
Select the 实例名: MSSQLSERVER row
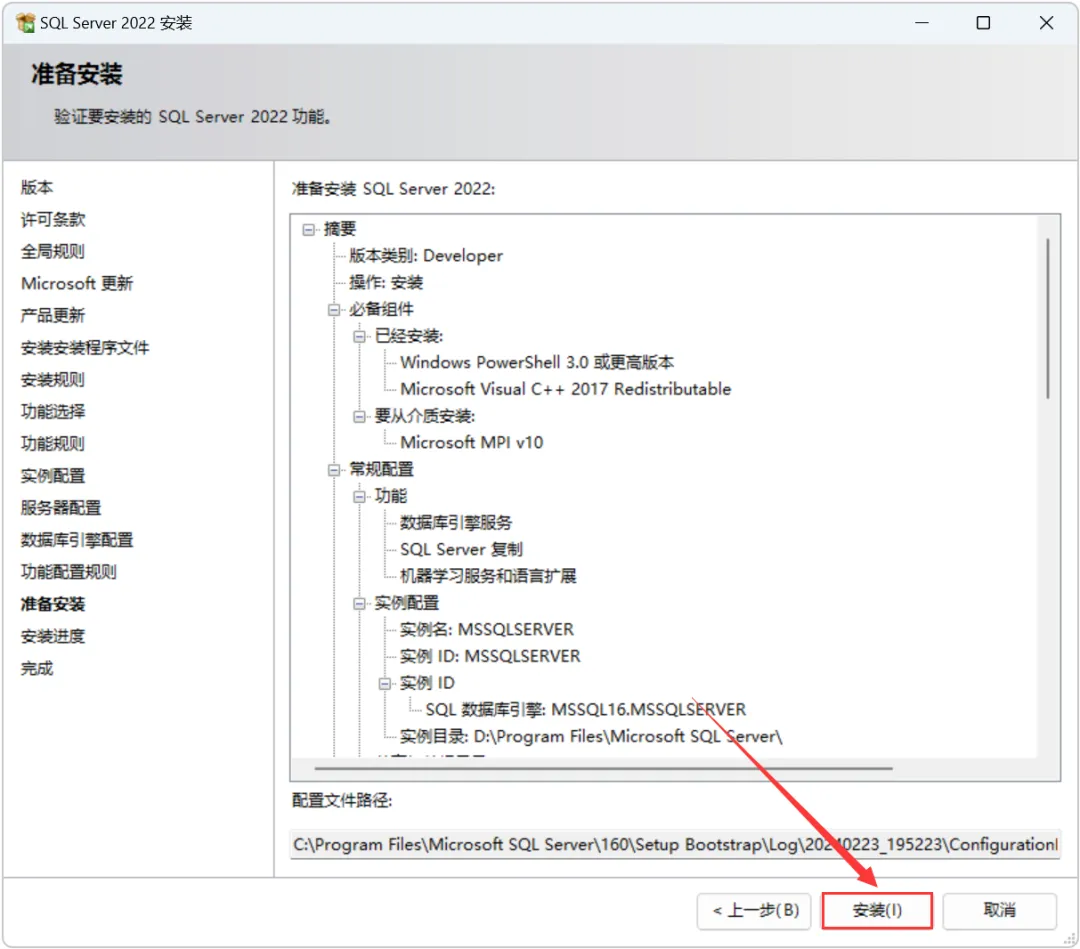tap(487, 630)
